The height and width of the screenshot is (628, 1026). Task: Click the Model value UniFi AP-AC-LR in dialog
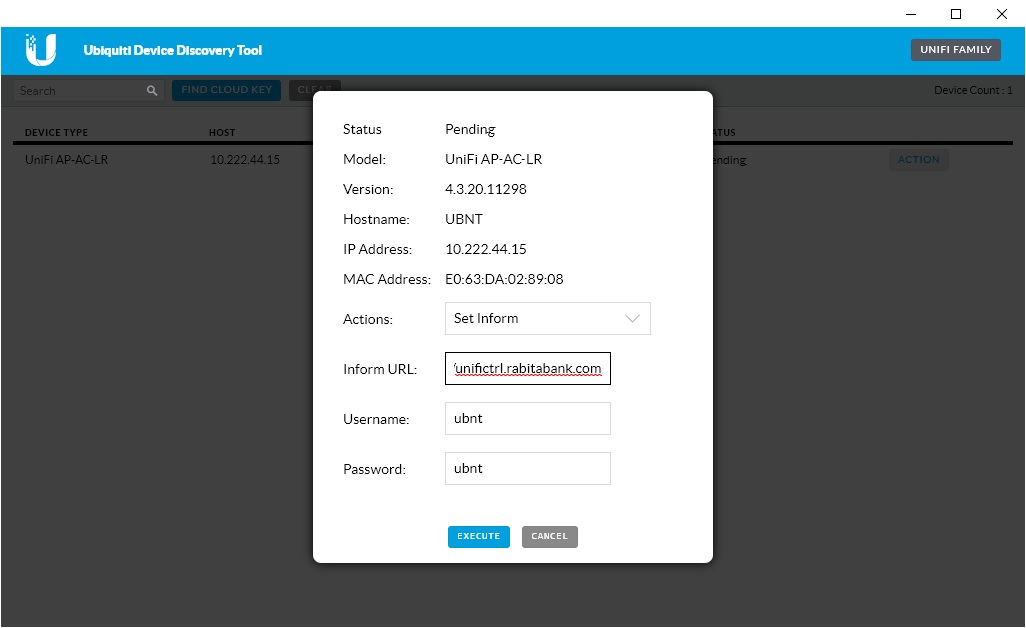pos(493,159)
